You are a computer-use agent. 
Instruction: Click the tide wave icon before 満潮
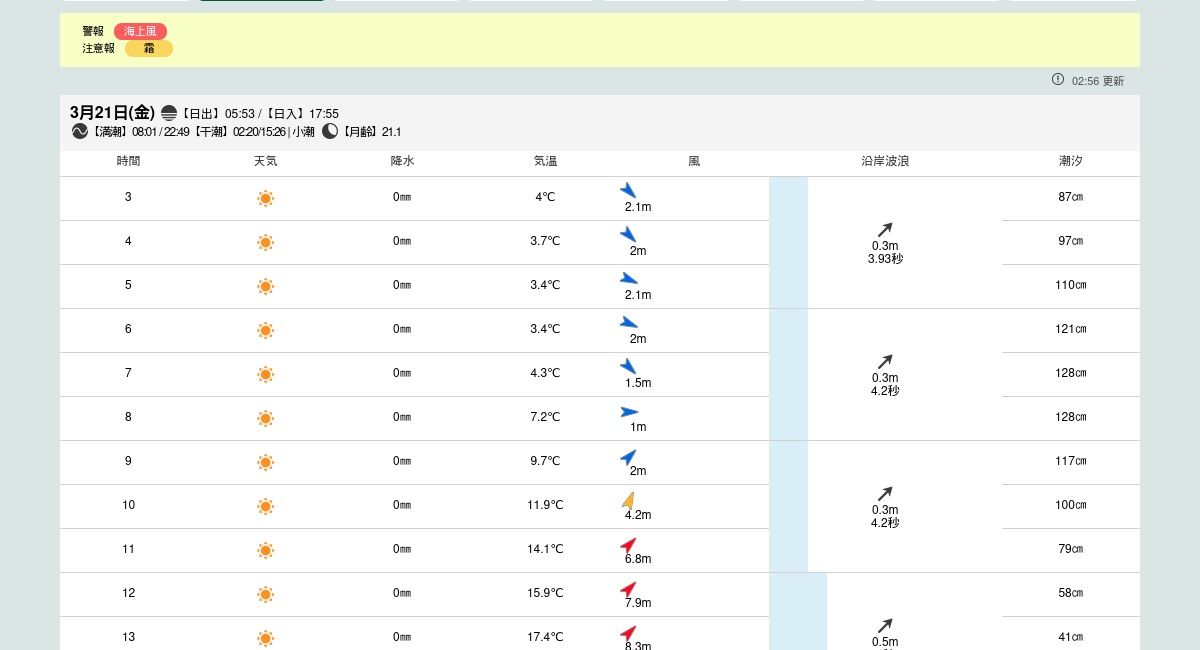pyautogui.click(x=80, y=131)
